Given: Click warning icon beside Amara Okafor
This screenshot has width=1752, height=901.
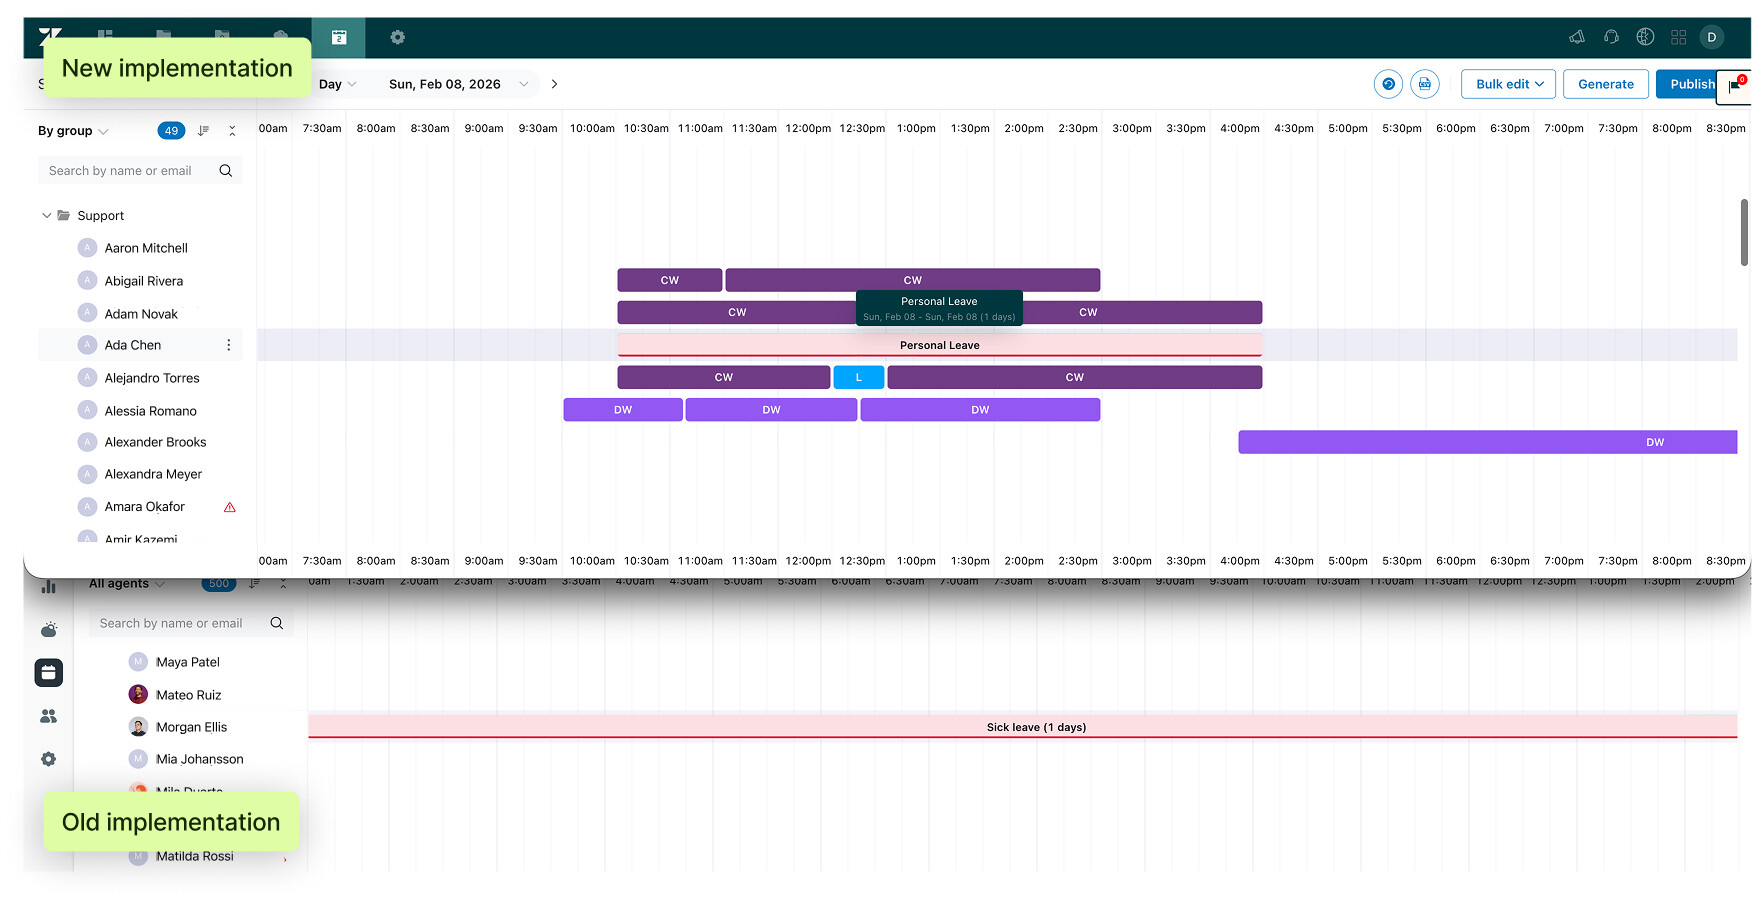Looking at the screenshot, I should tap(230, 507).
